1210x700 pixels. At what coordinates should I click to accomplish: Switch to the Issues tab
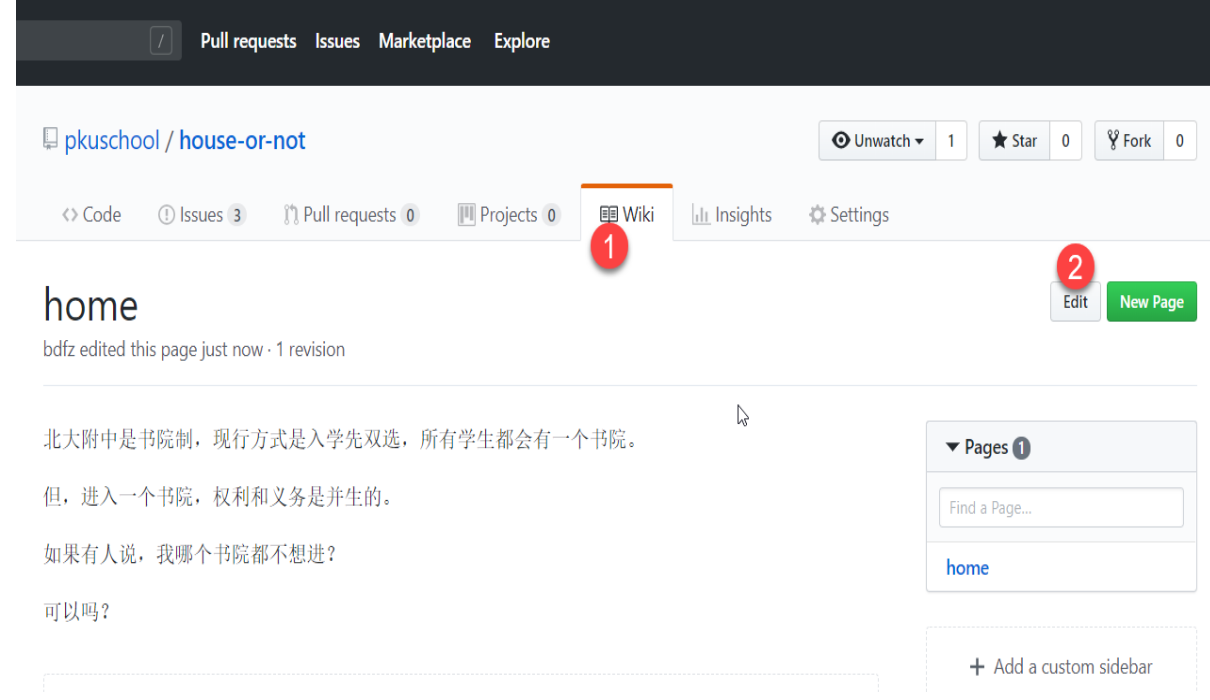(201, 215)
